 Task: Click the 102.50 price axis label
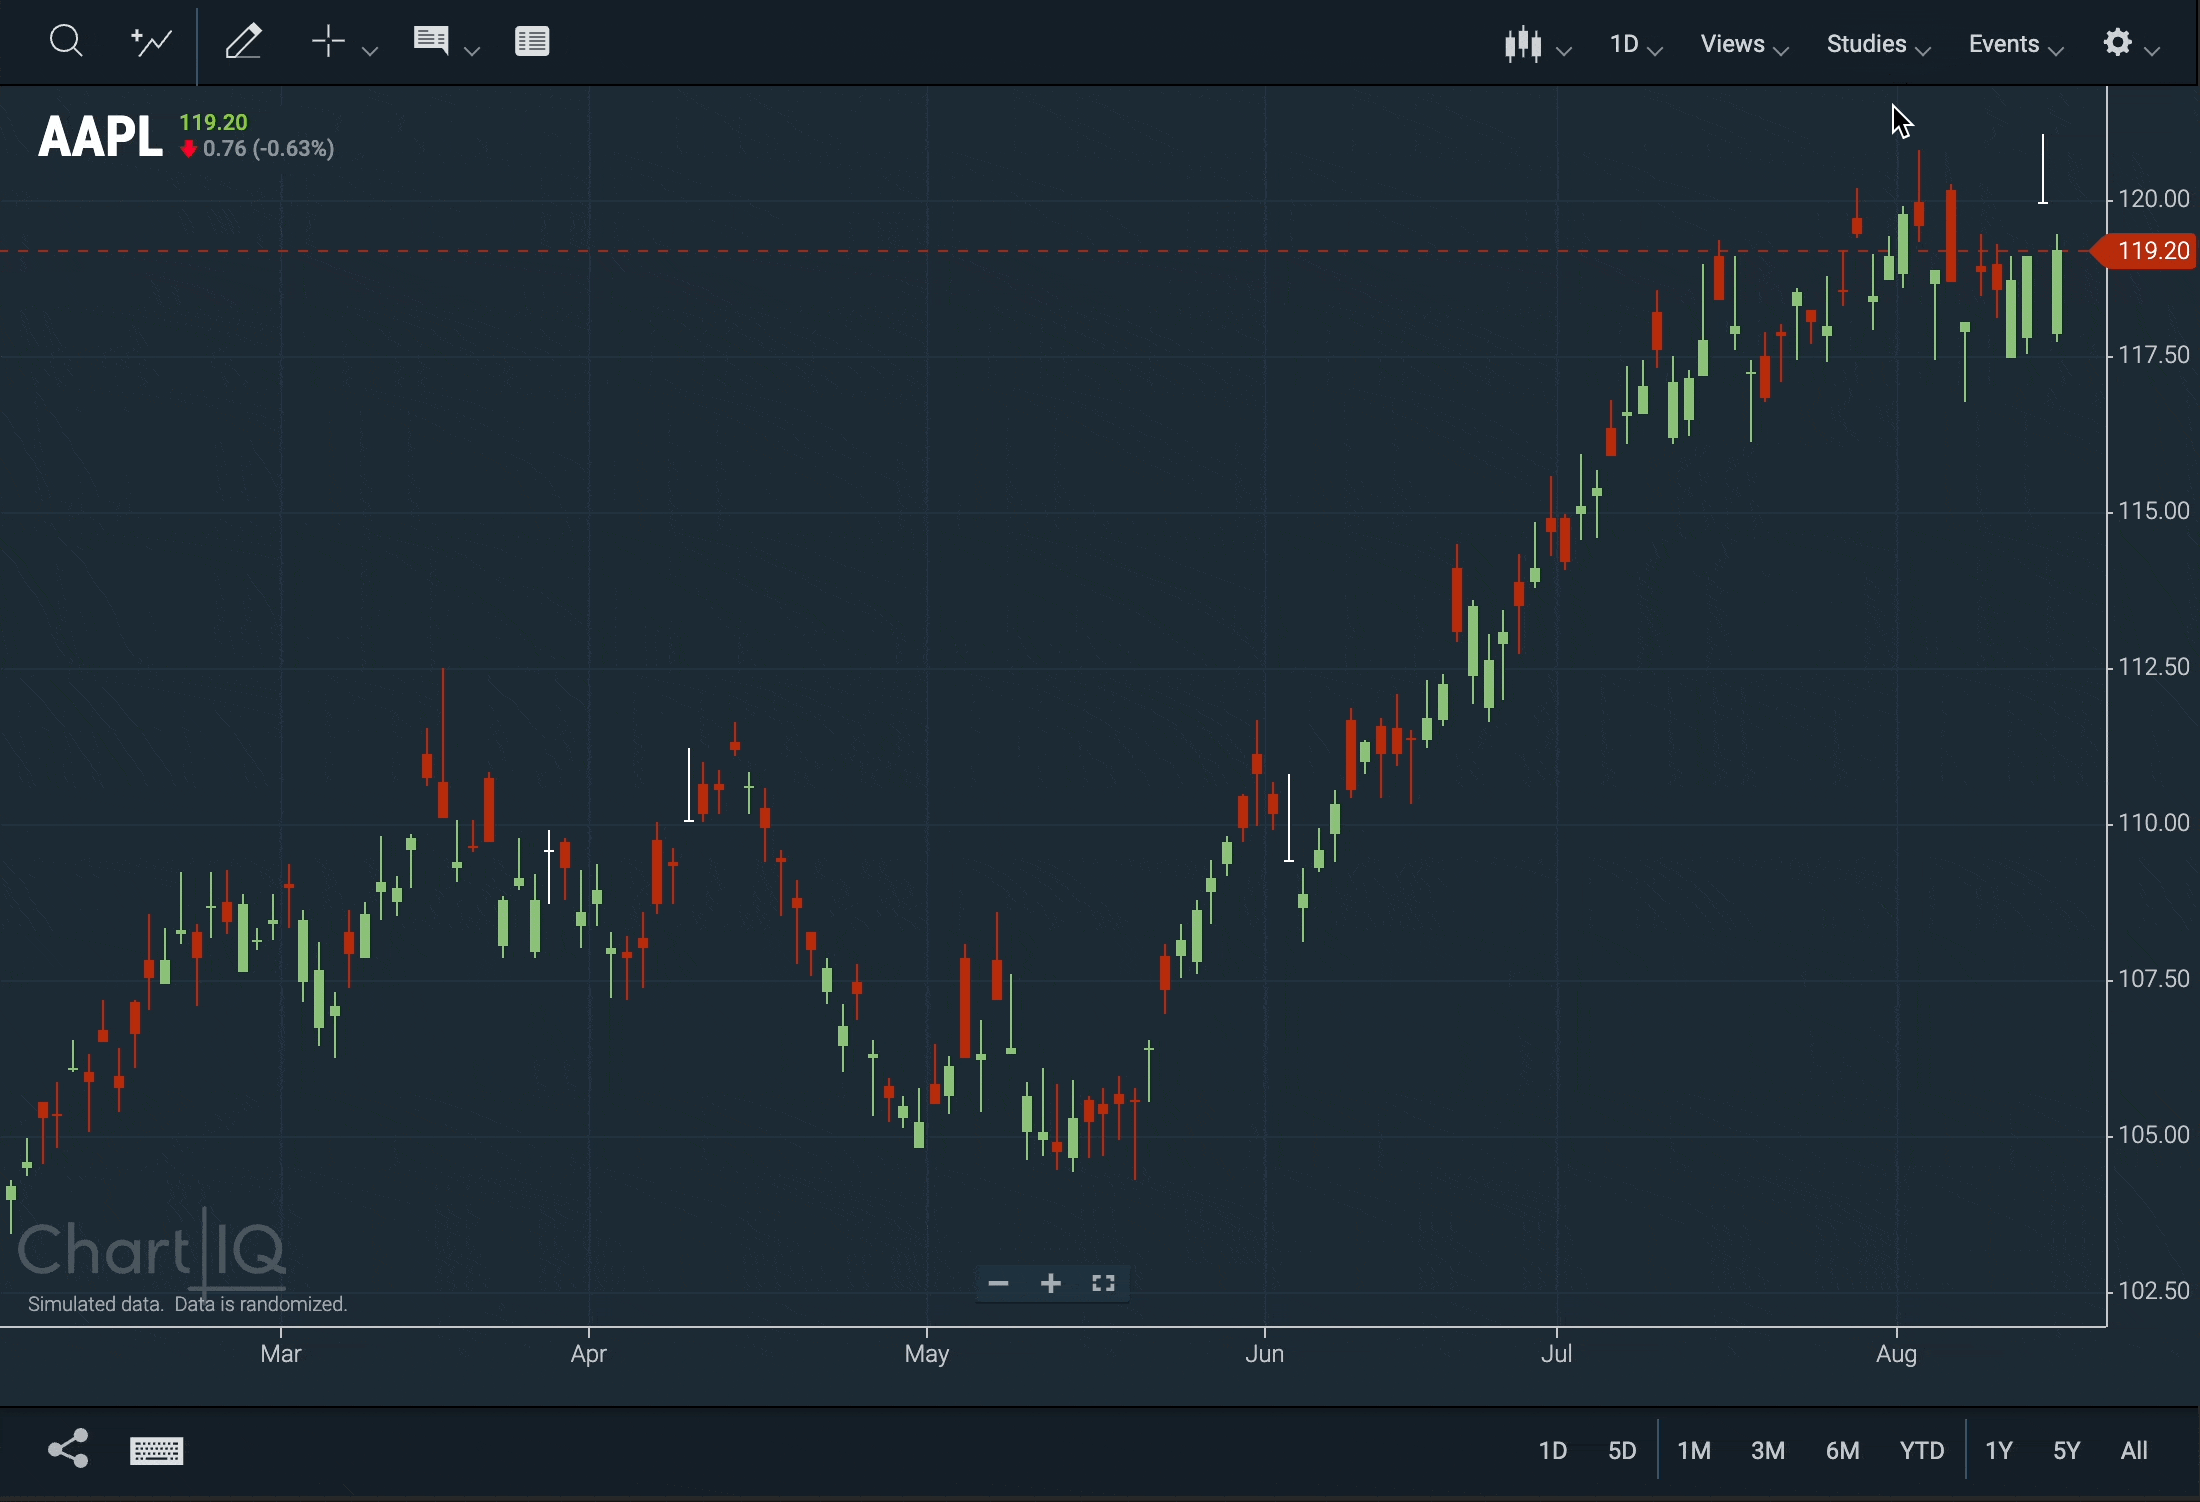point(2155,1291)
